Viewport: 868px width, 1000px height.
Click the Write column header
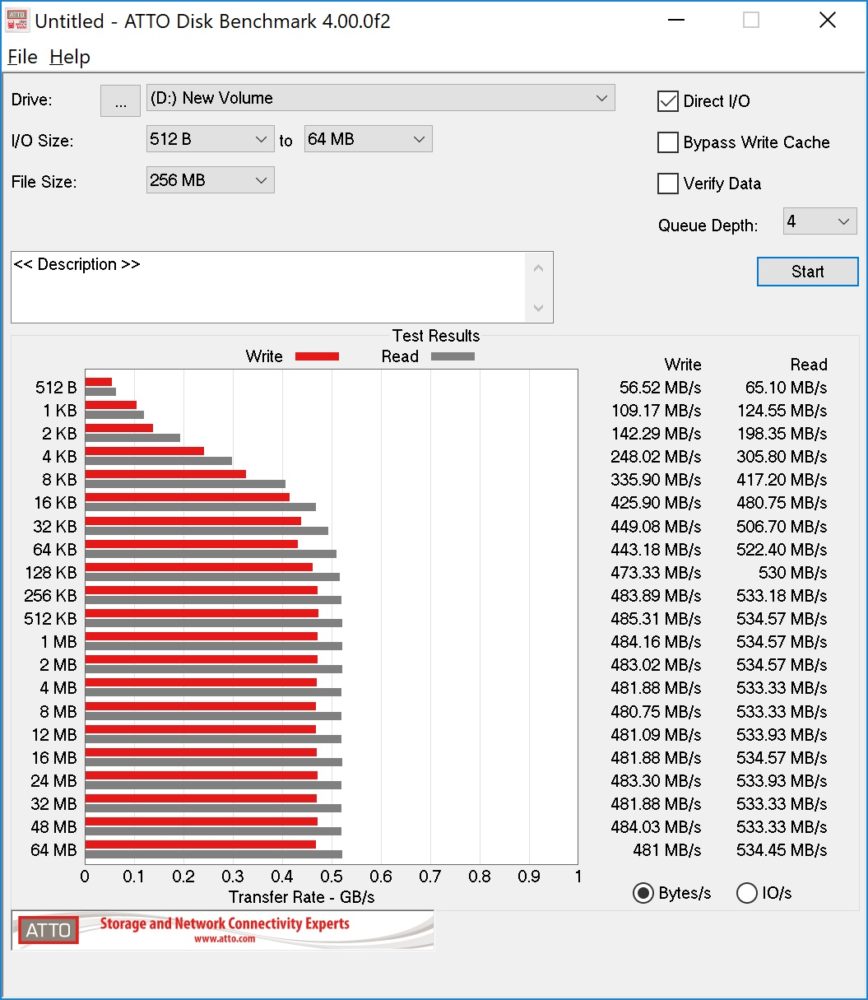(x=682, y=365)
